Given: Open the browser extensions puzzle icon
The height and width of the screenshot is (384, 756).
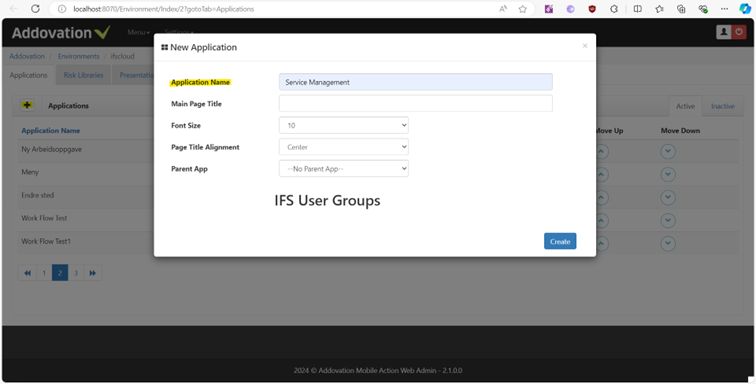Looking at the screenshot, I should point(614,9).
